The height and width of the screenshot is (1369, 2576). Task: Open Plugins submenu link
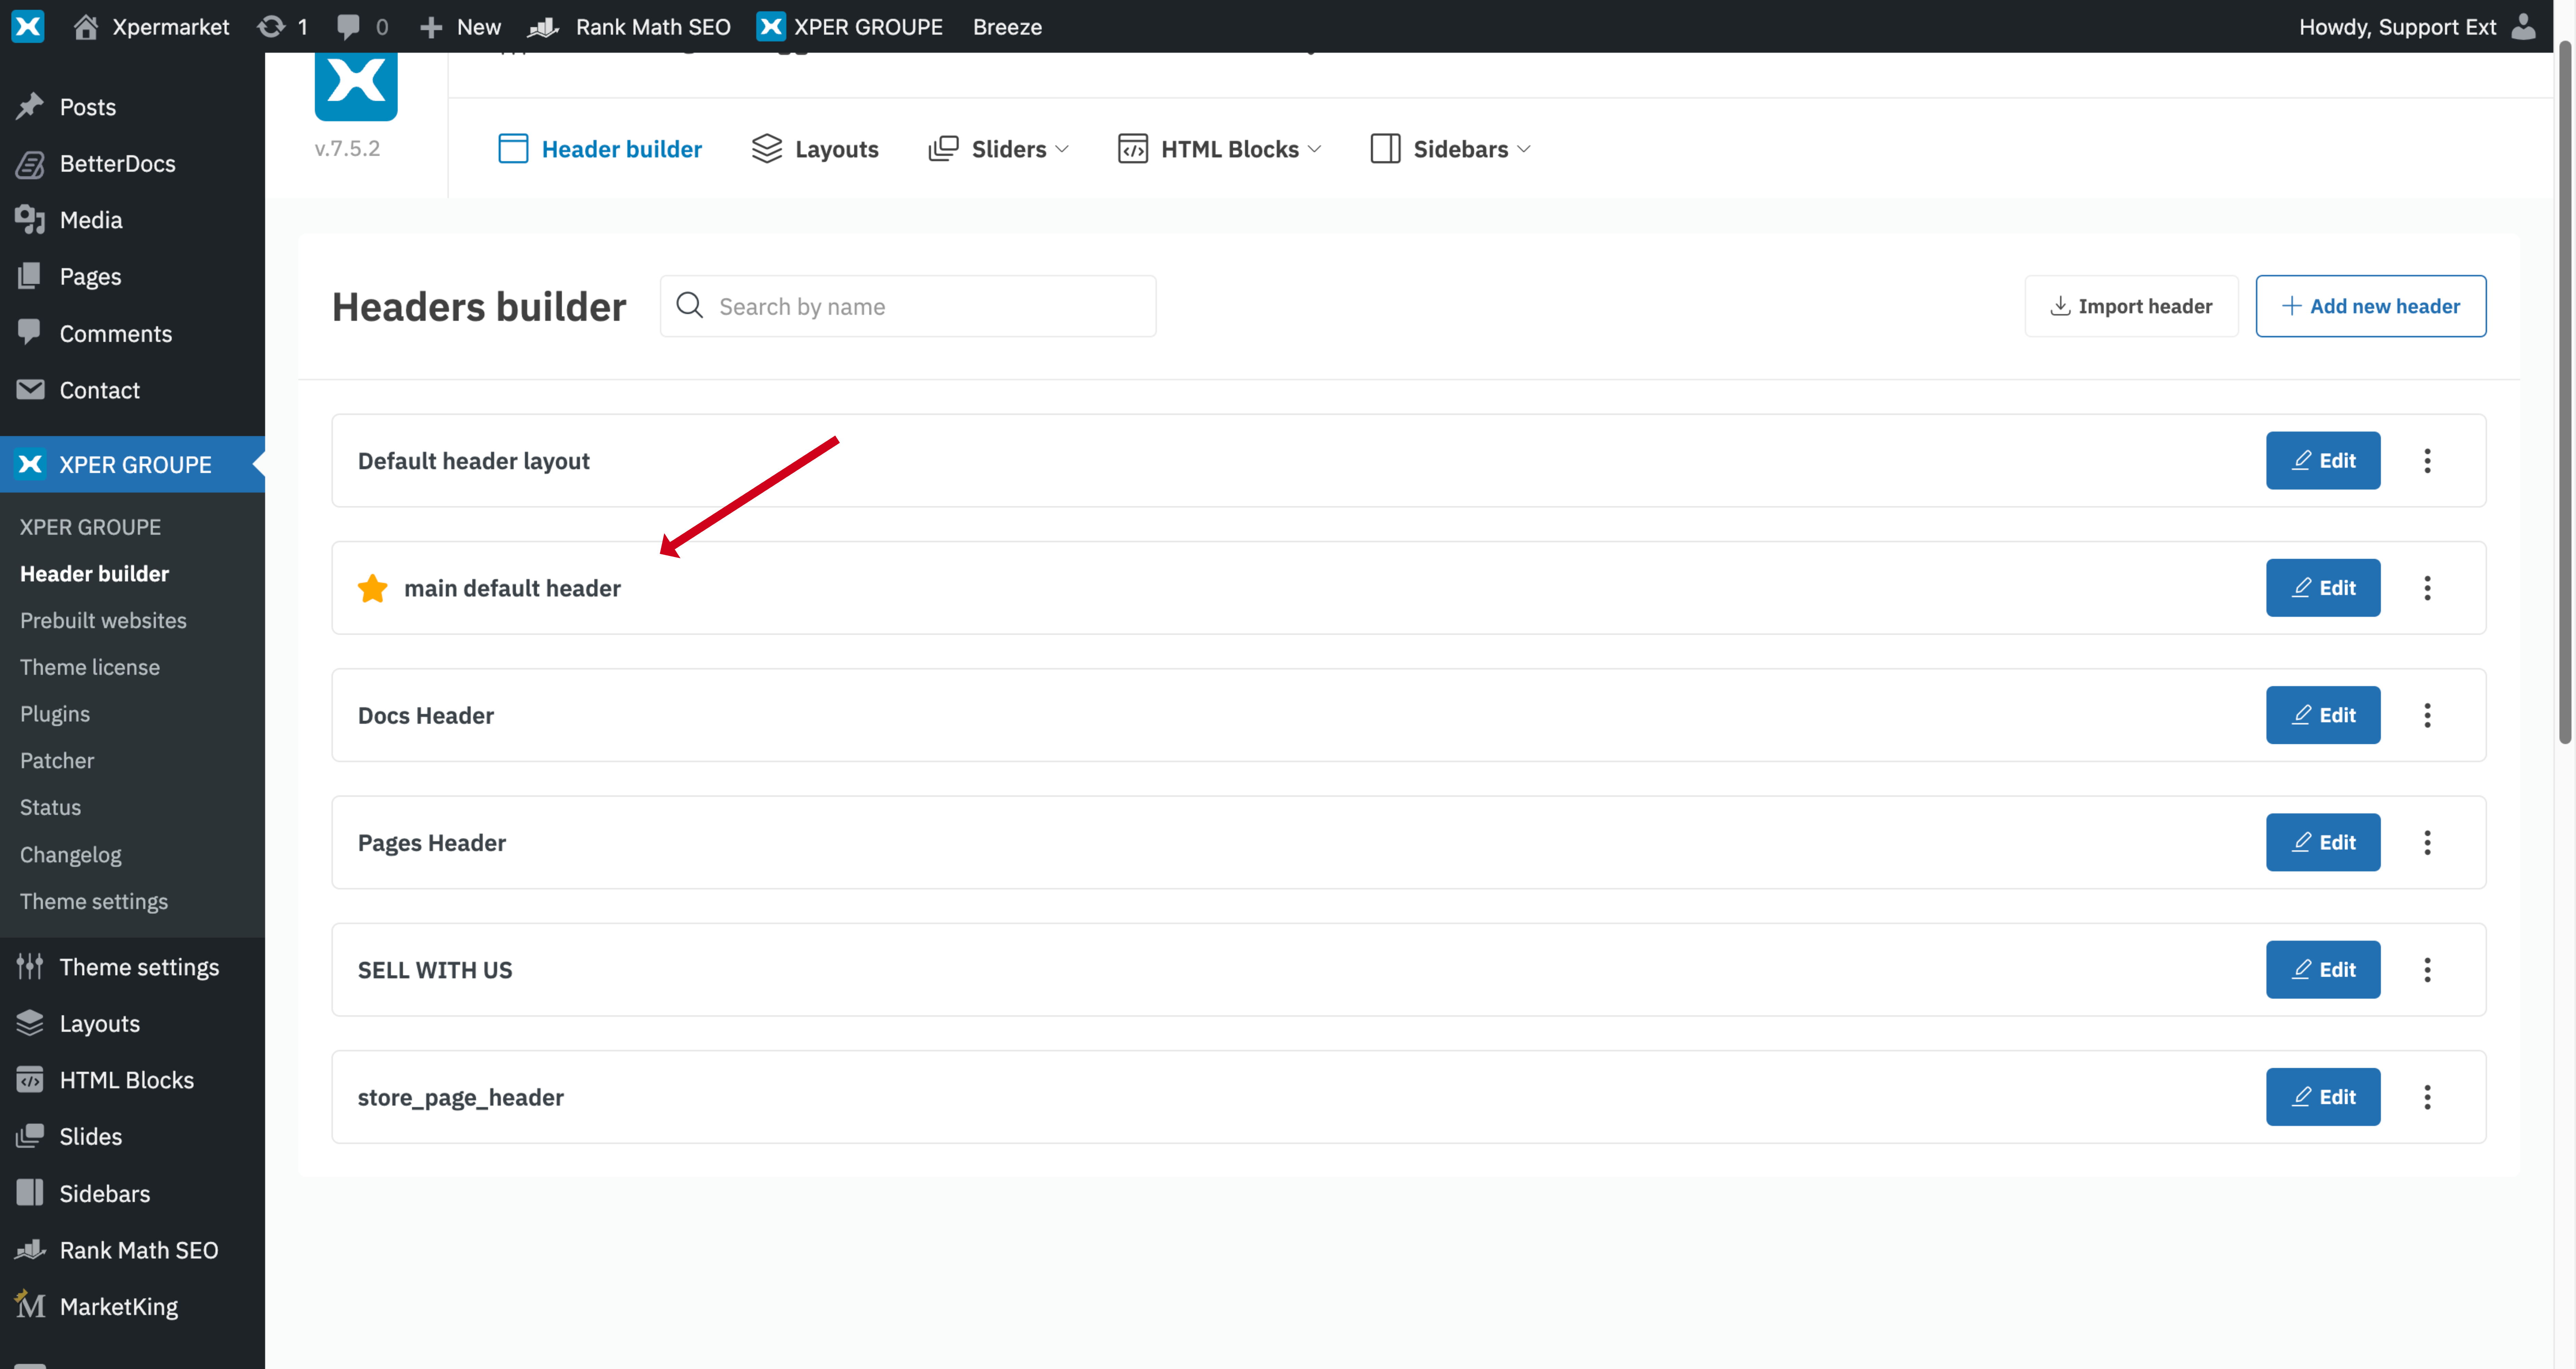tap(55, 714)
